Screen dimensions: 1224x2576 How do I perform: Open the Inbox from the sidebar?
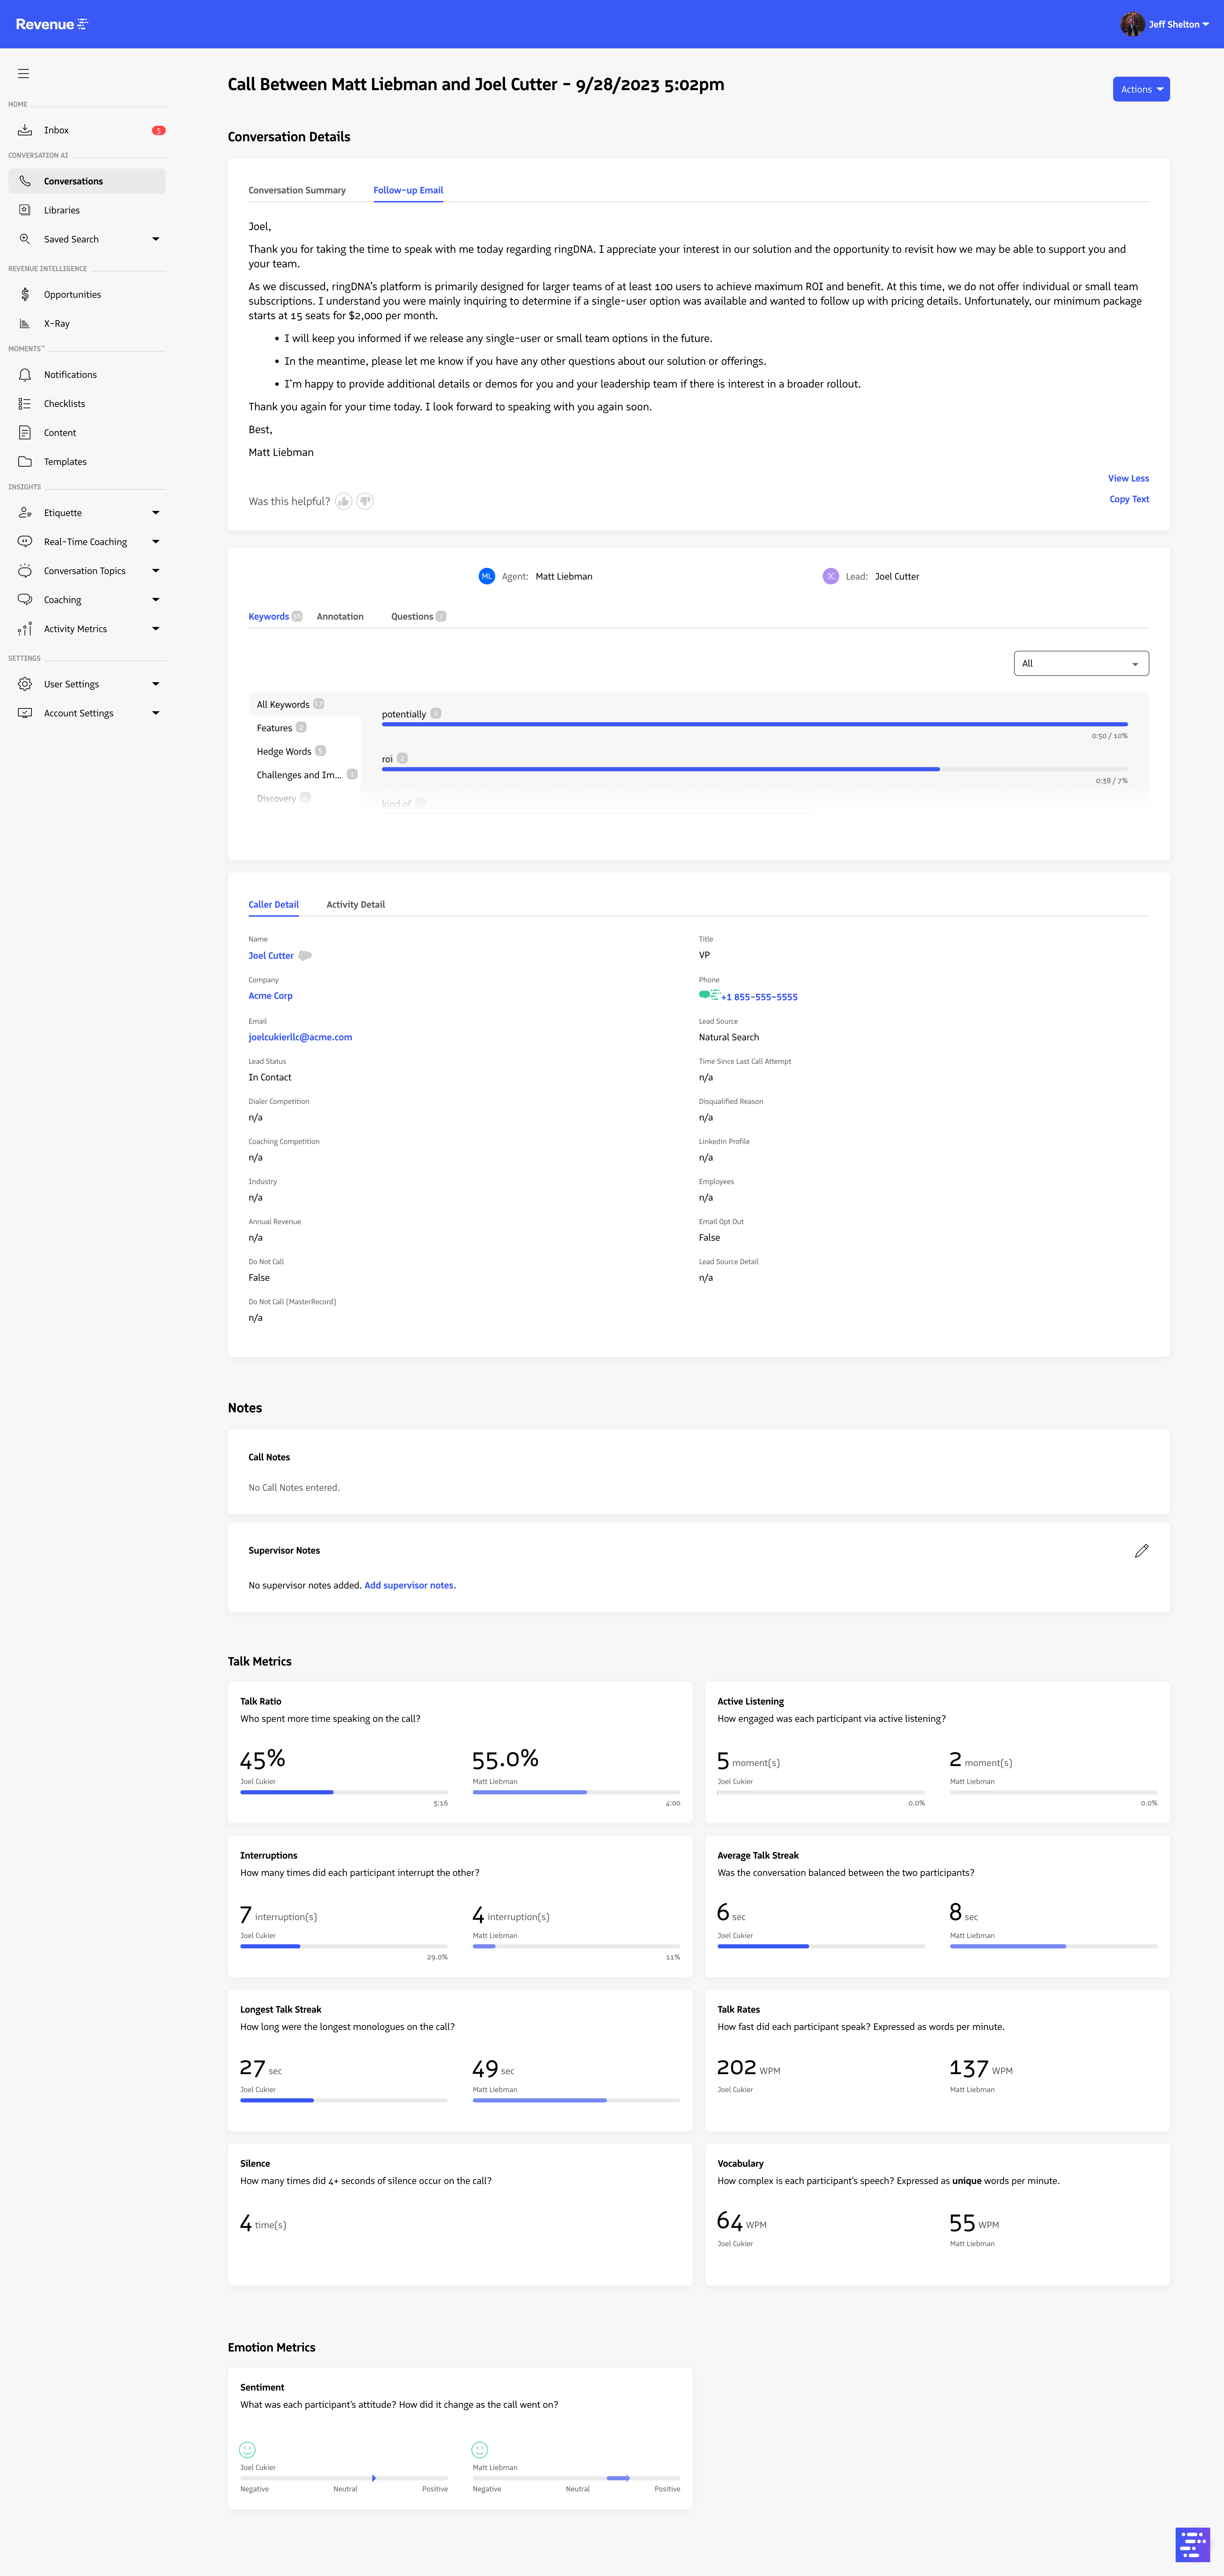56,130
